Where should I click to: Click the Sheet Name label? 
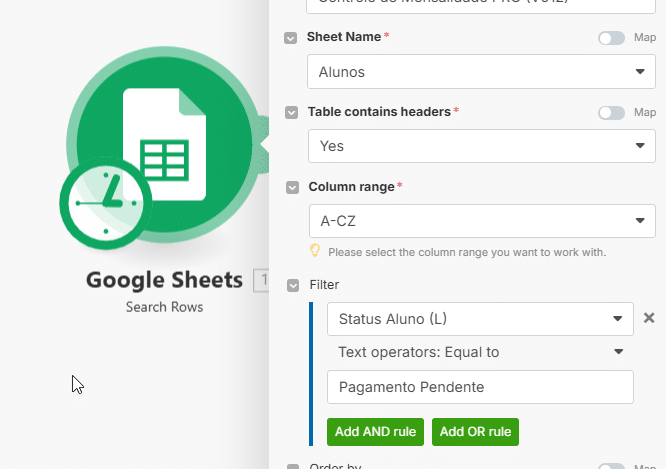point(344,37)
